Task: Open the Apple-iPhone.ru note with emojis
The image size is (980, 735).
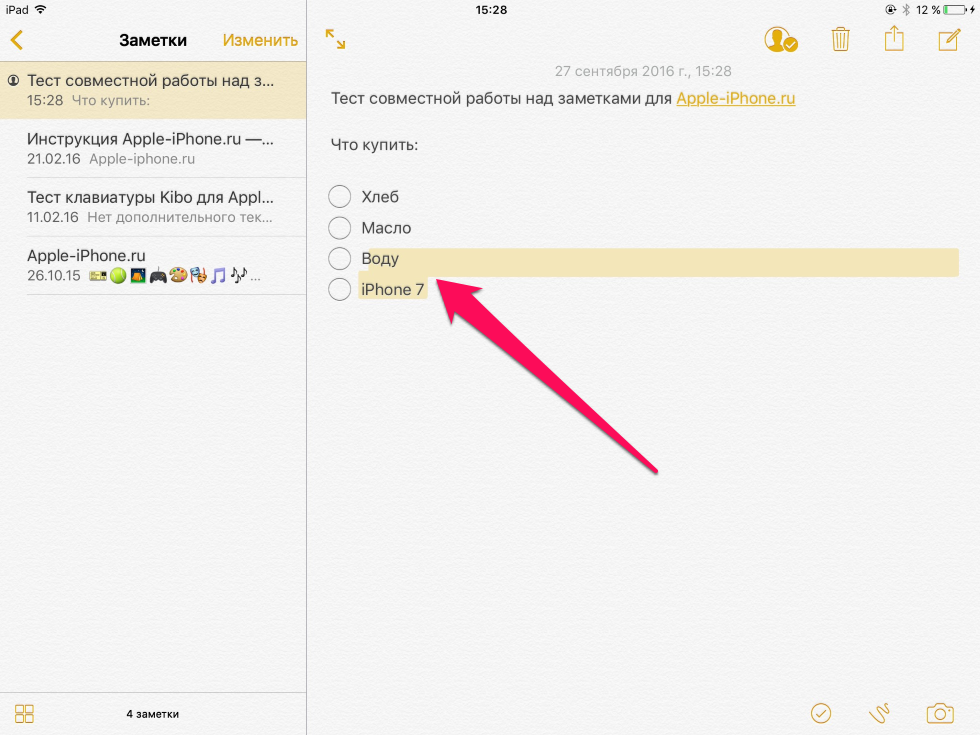Action: [153, 265]
